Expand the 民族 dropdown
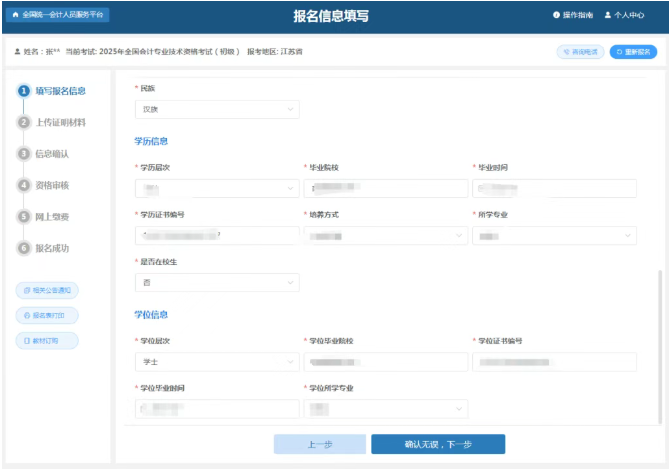 point(216,108)
